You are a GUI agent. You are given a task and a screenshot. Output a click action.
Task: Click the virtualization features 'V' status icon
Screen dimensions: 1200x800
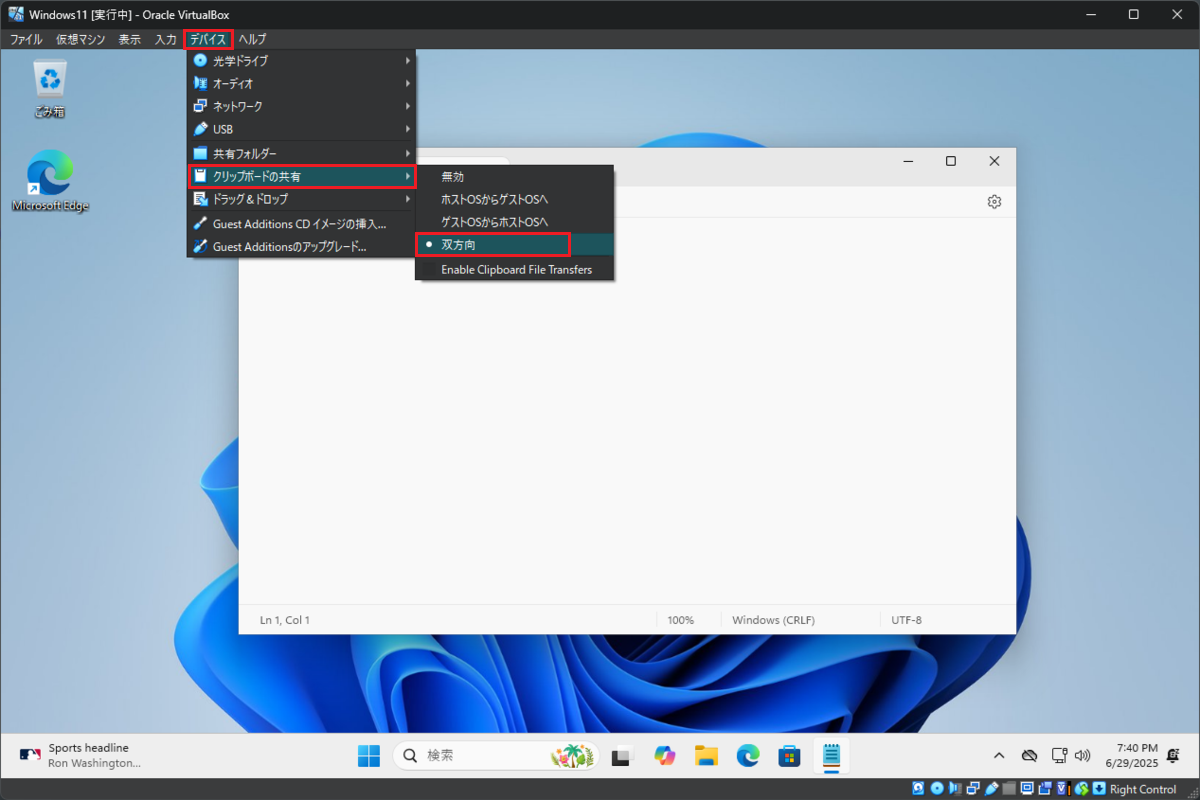click(x=1063, y=789)
